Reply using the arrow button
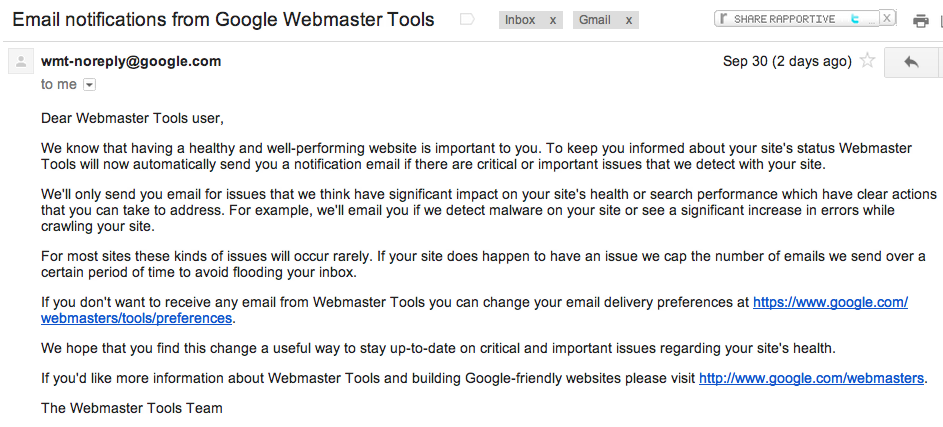Image resolution: width=943 pixels, height=427 pixels. (912, 61)
